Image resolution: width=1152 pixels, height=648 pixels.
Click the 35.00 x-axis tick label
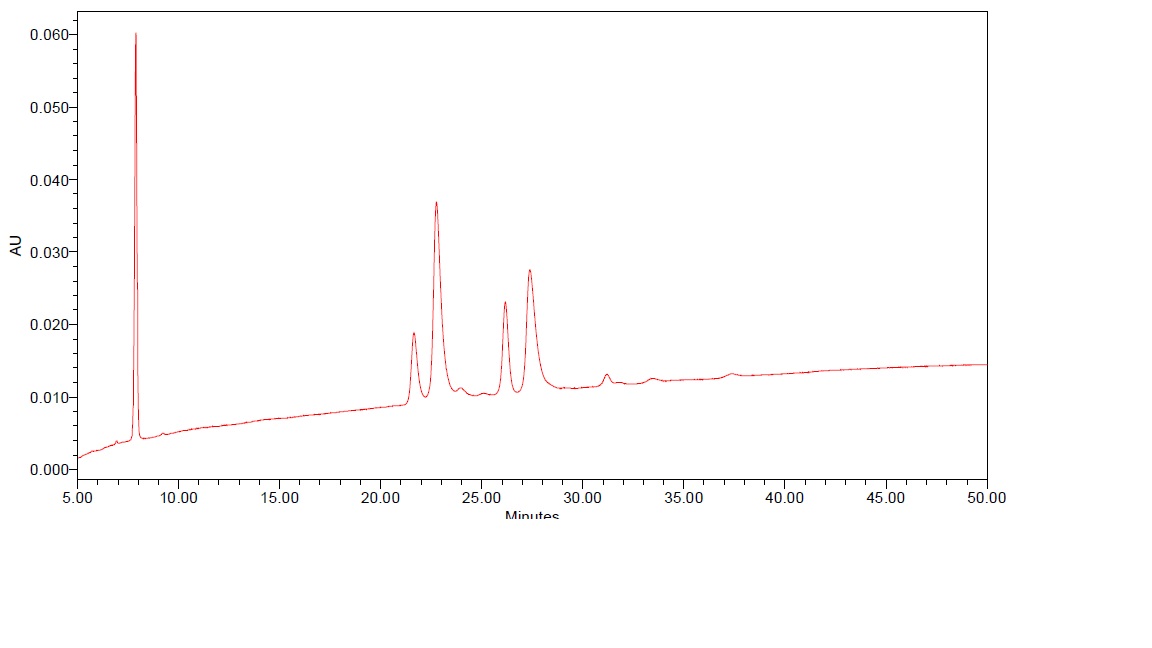684,497
